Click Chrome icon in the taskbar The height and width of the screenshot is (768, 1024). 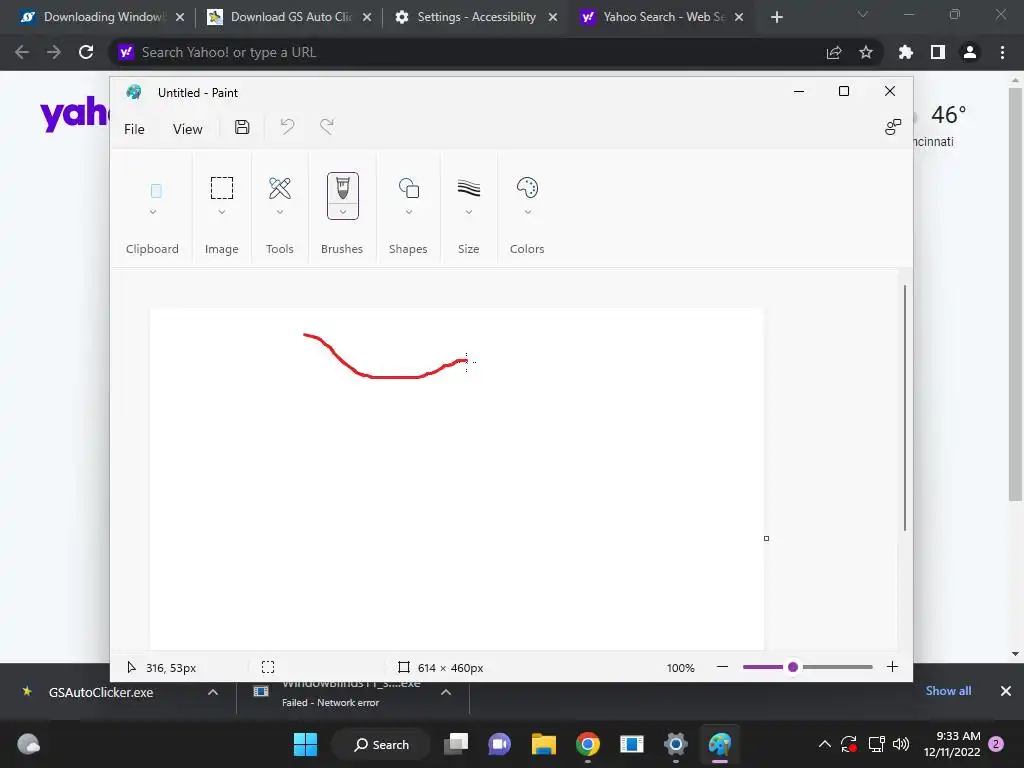click(588, 744)
